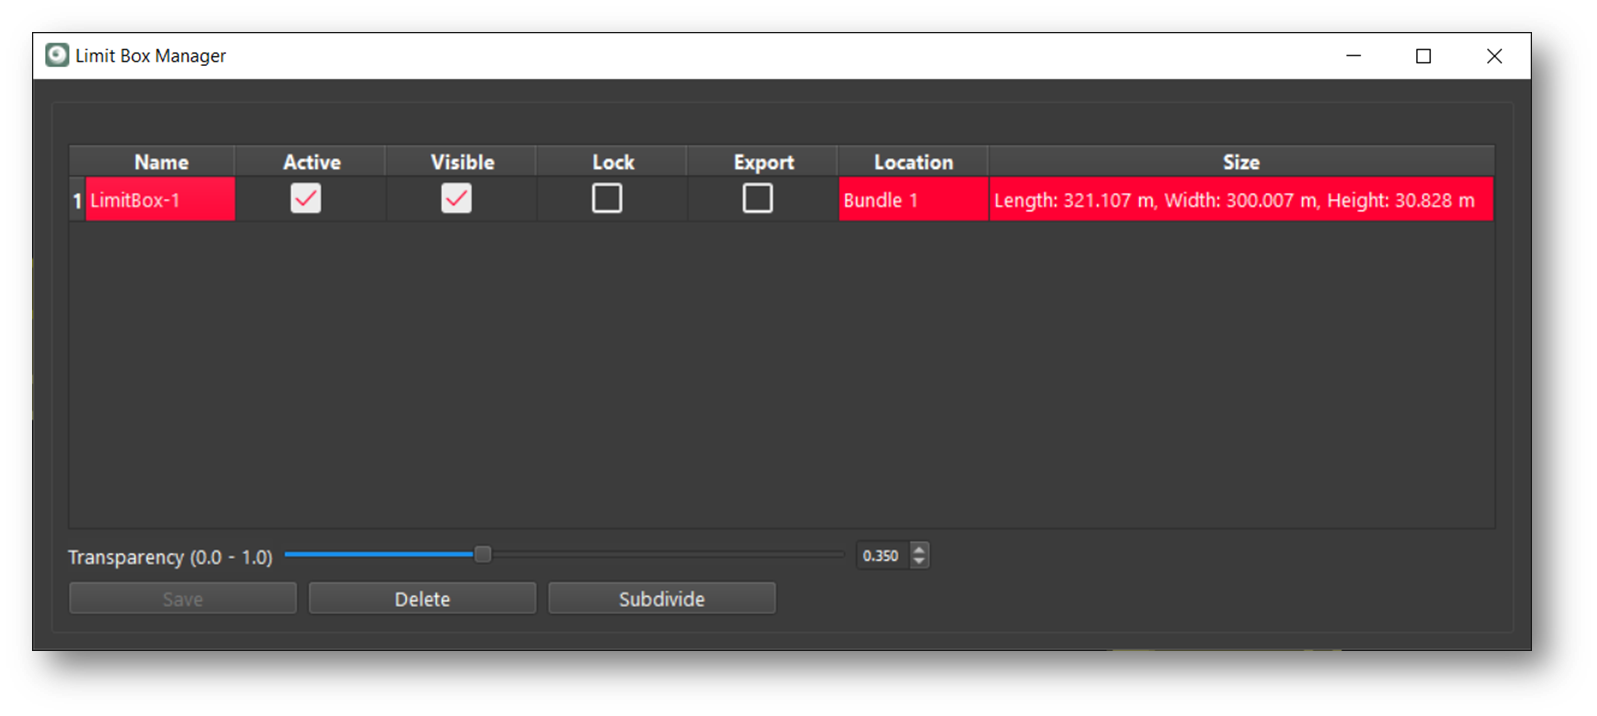Select the LimitBox-1 name cell
1597x716 pixels.
pos(160,200)
